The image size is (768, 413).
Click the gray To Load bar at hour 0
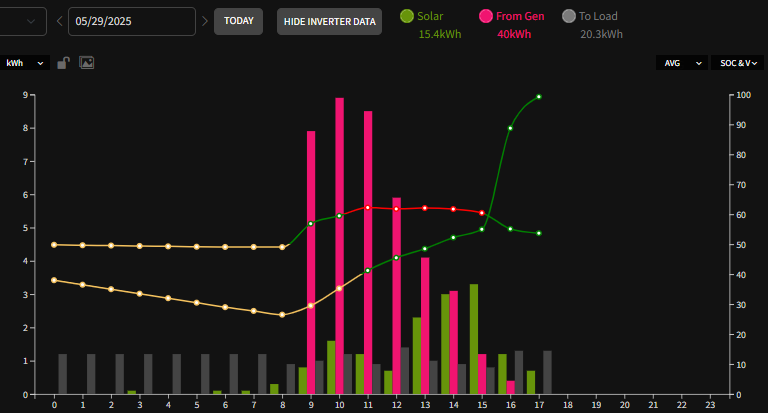(63, 374)
